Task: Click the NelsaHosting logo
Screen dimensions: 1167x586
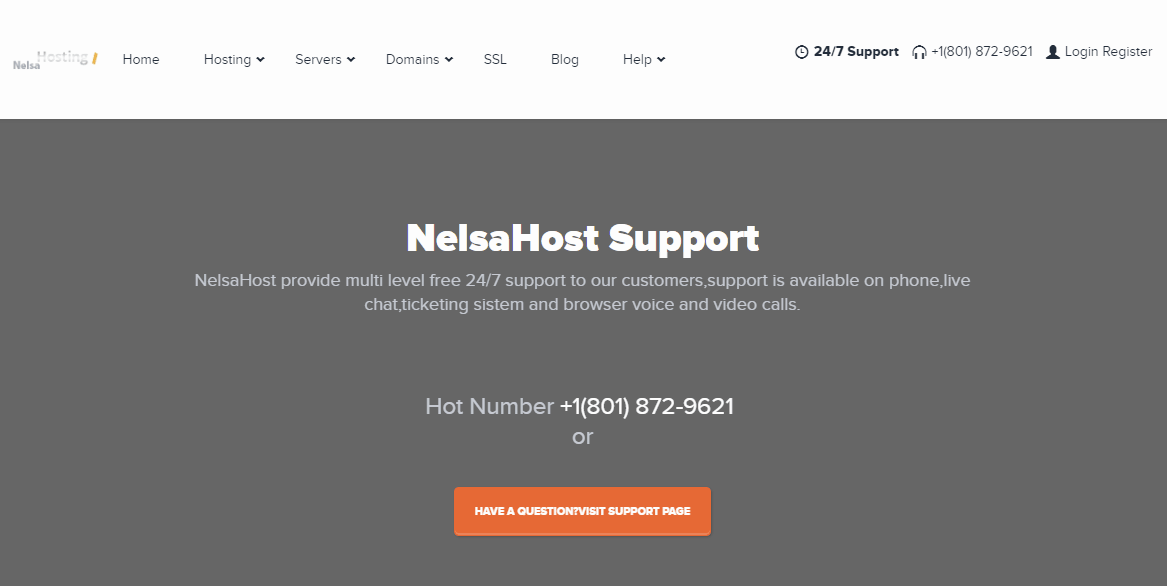Action: tap(55, 60)
